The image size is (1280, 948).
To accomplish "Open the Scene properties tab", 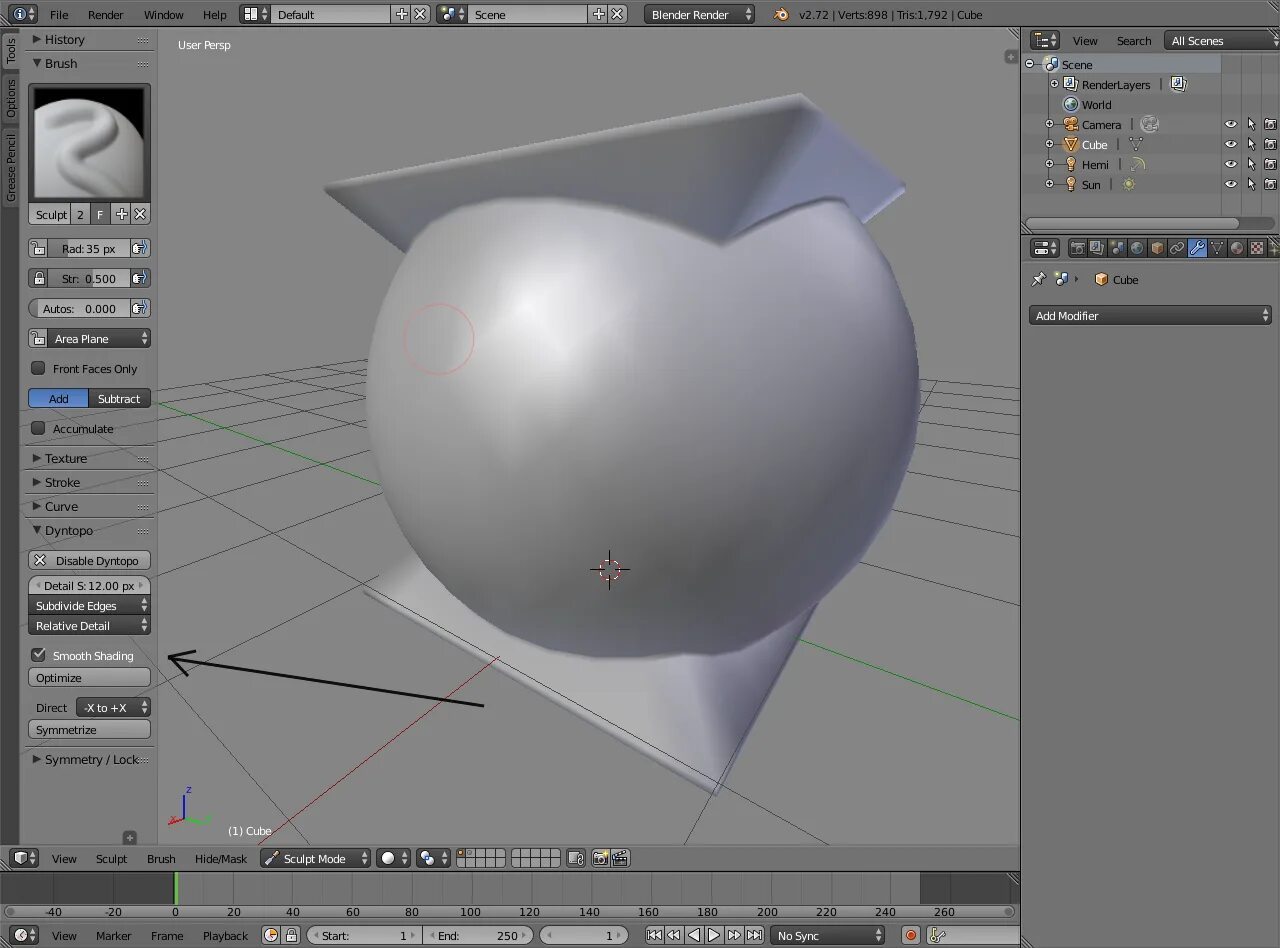I will 1117,248.
